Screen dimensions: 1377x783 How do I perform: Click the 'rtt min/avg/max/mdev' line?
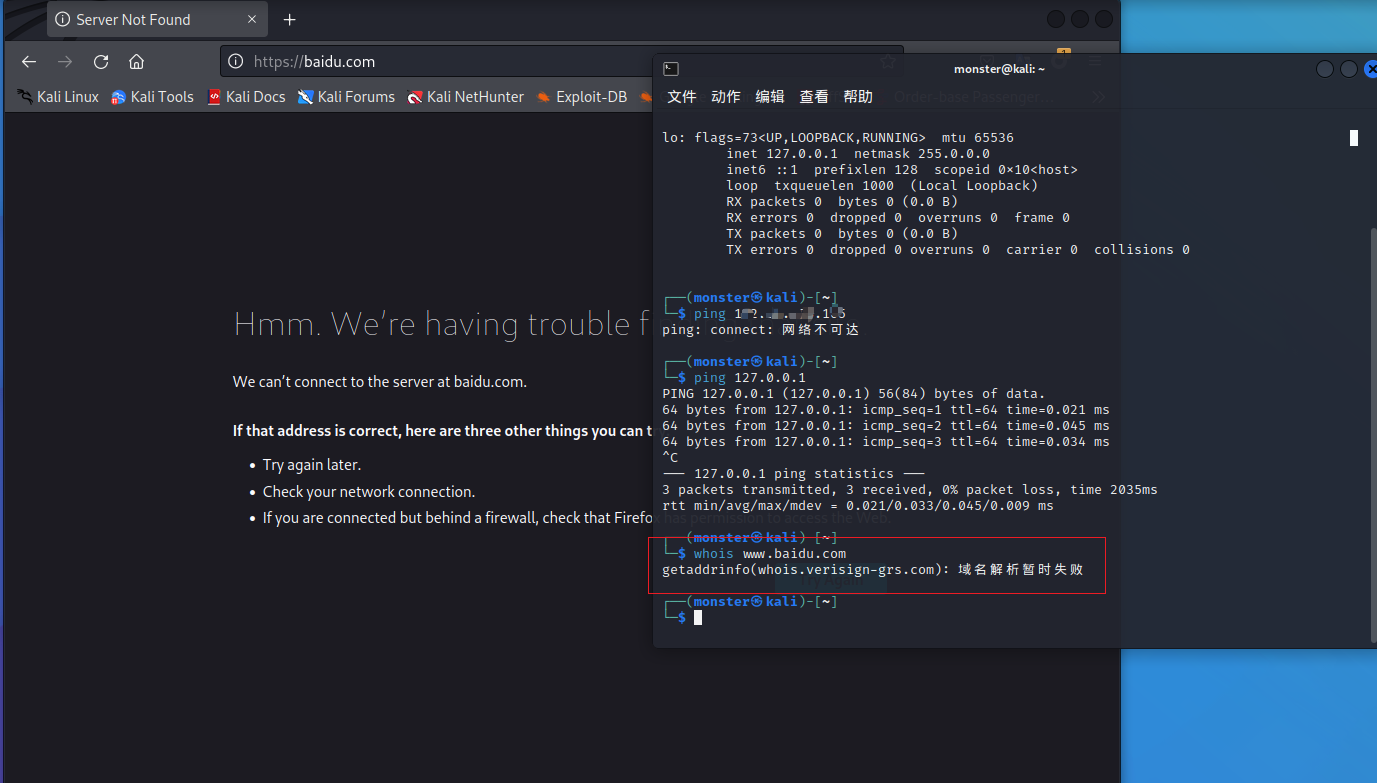tap(858, 506)
